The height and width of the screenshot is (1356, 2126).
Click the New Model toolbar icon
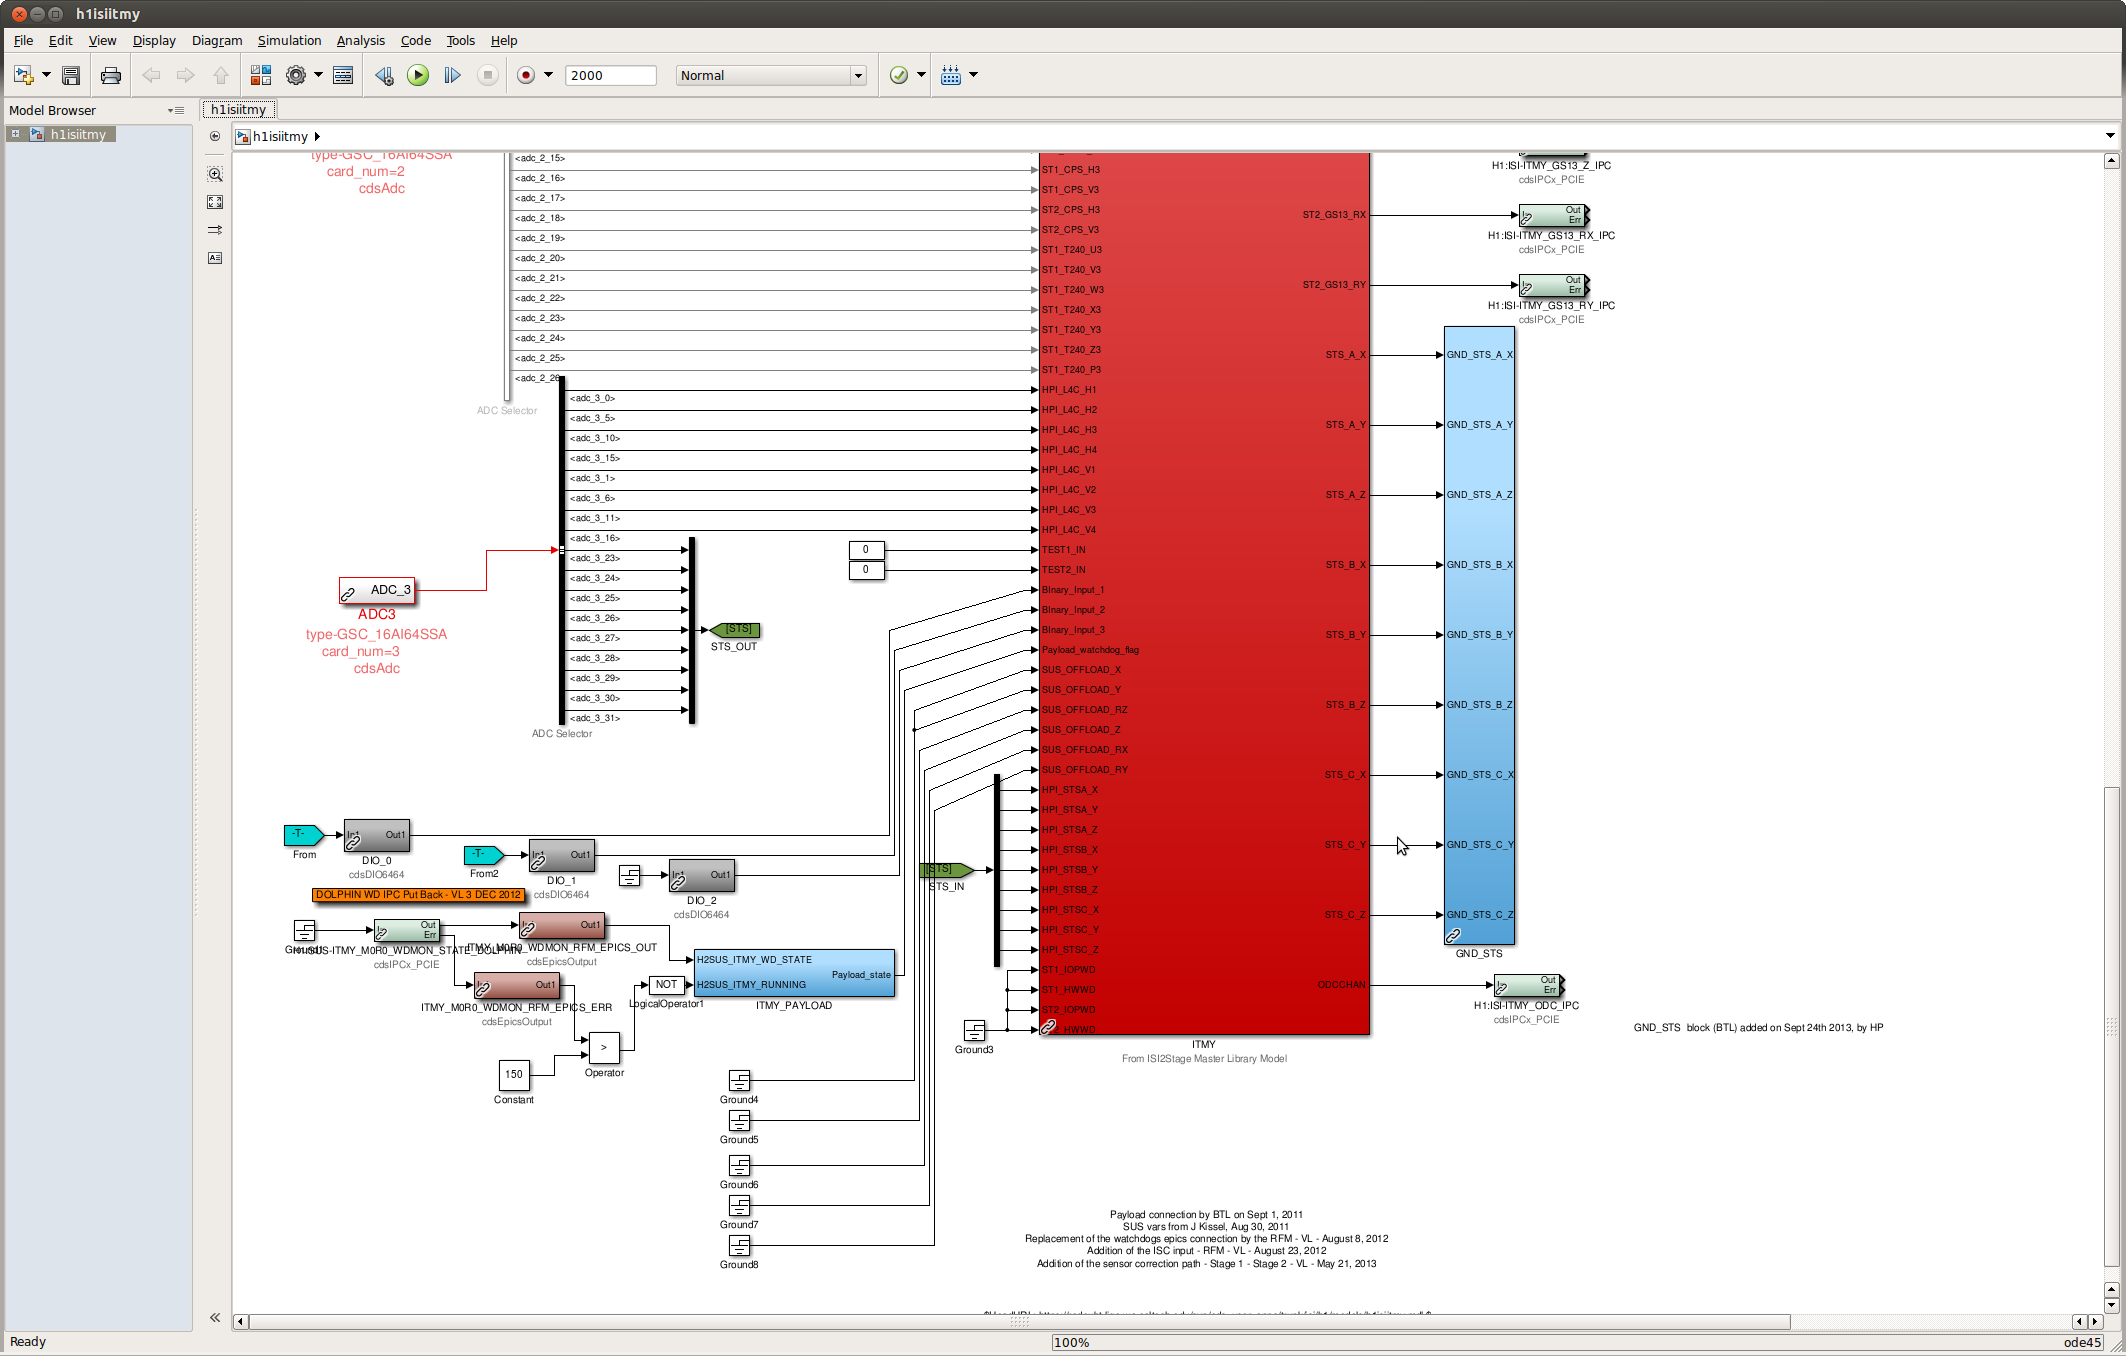point(23,75)
